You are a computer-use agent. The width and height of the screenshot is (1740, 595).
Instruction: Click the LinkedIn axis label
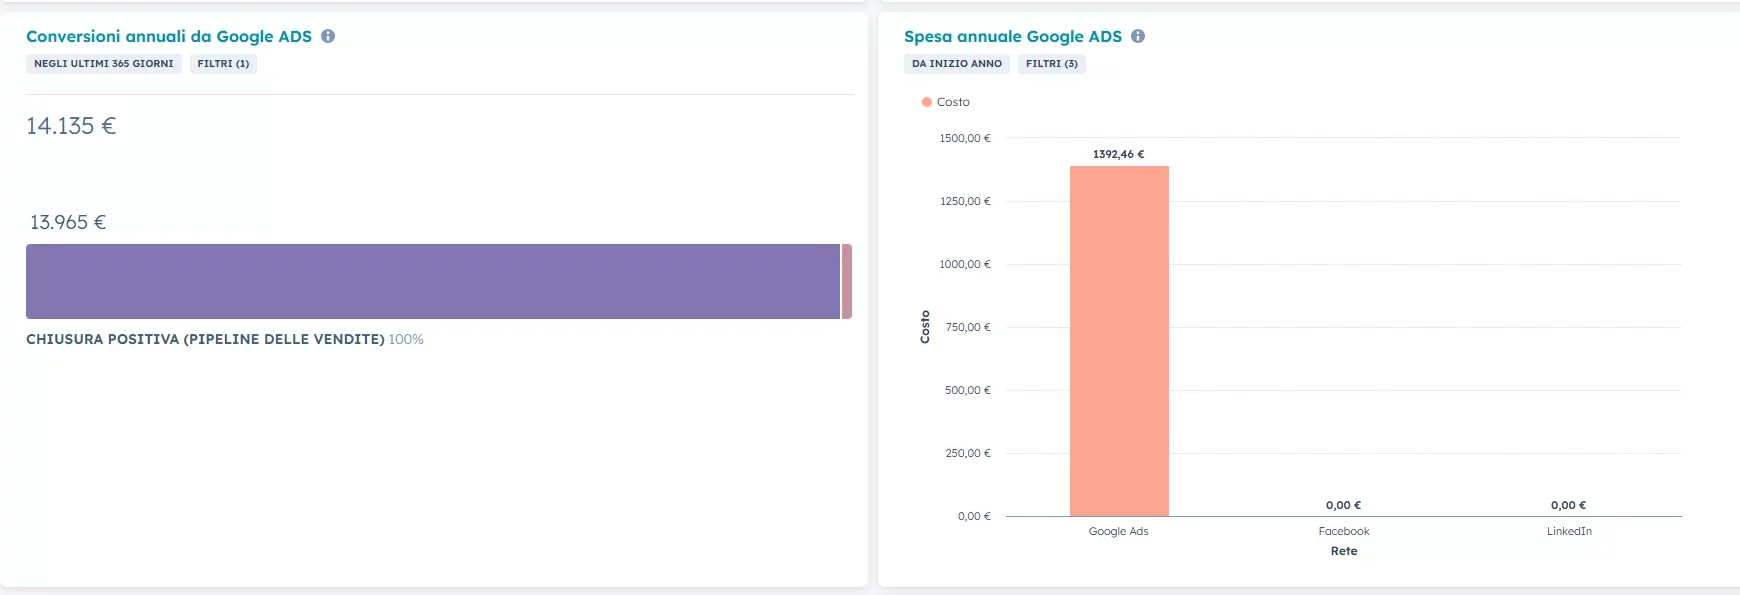1568,531
